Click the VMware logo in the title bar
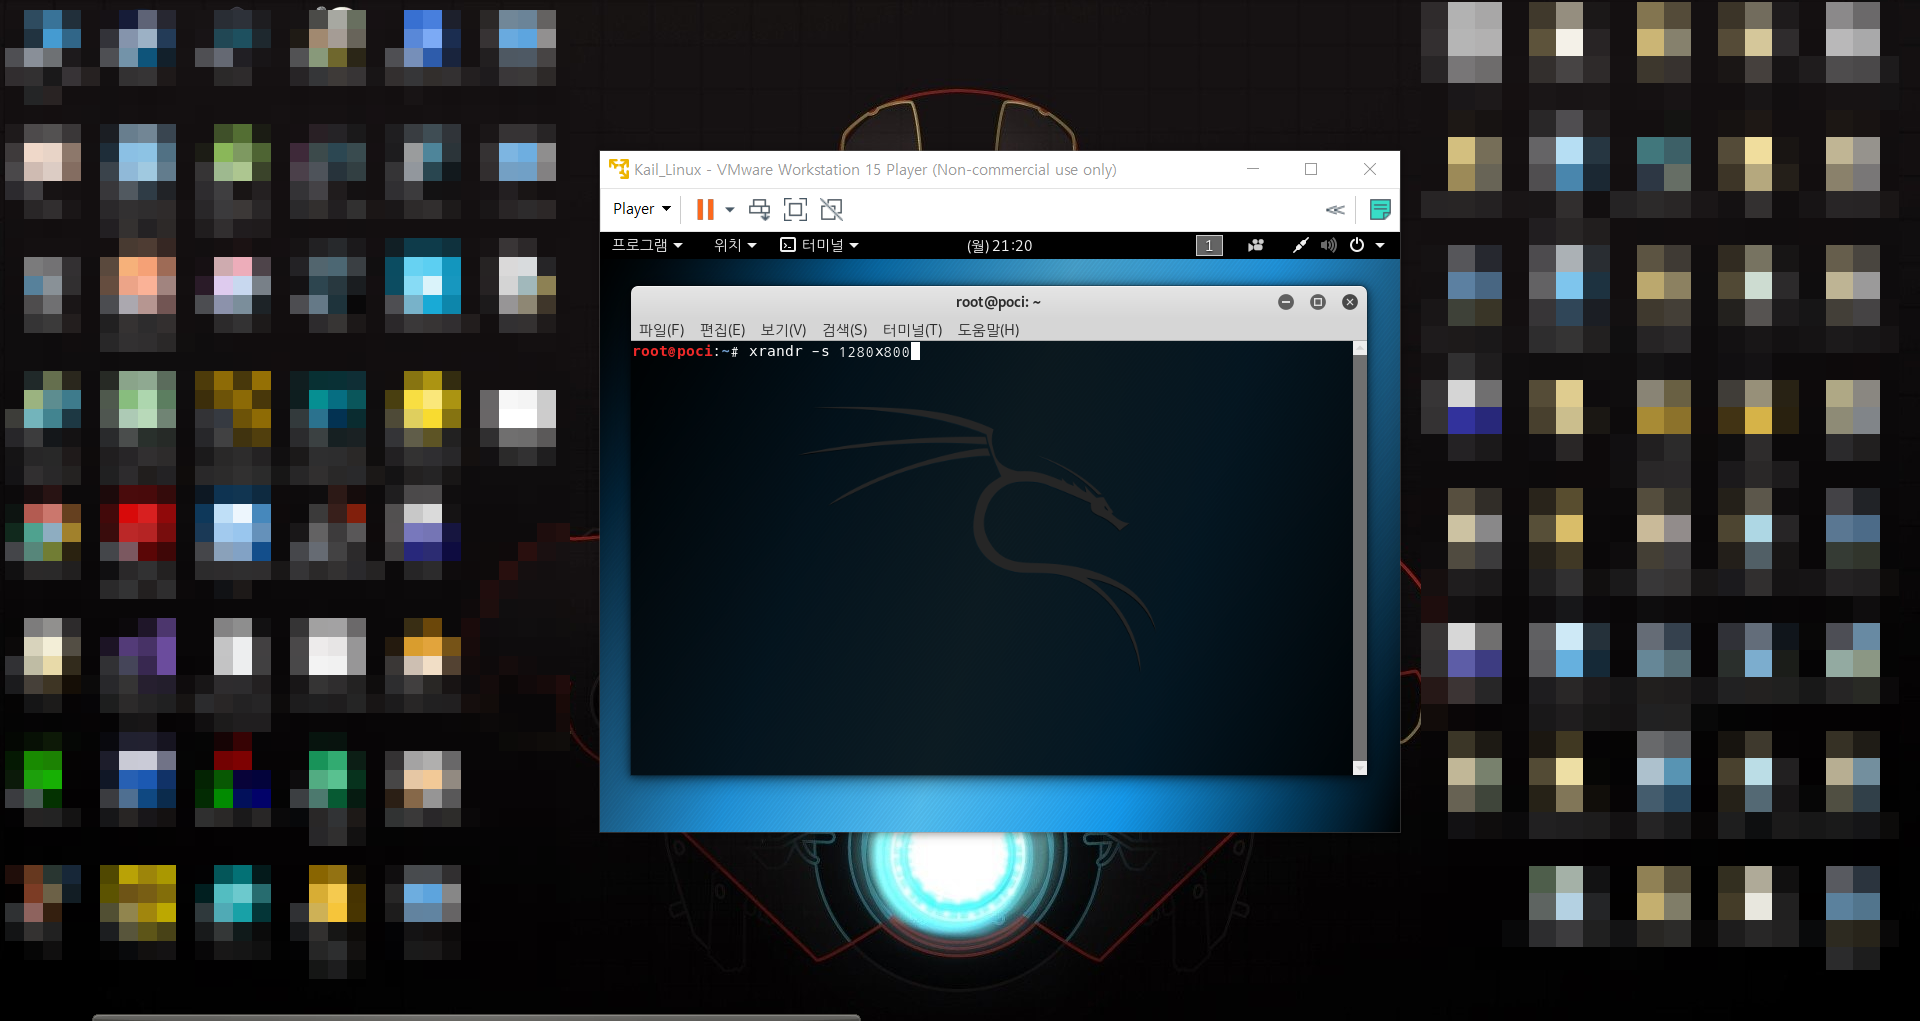This screenshot has width=1920, height=1021. tap(619, 169)
